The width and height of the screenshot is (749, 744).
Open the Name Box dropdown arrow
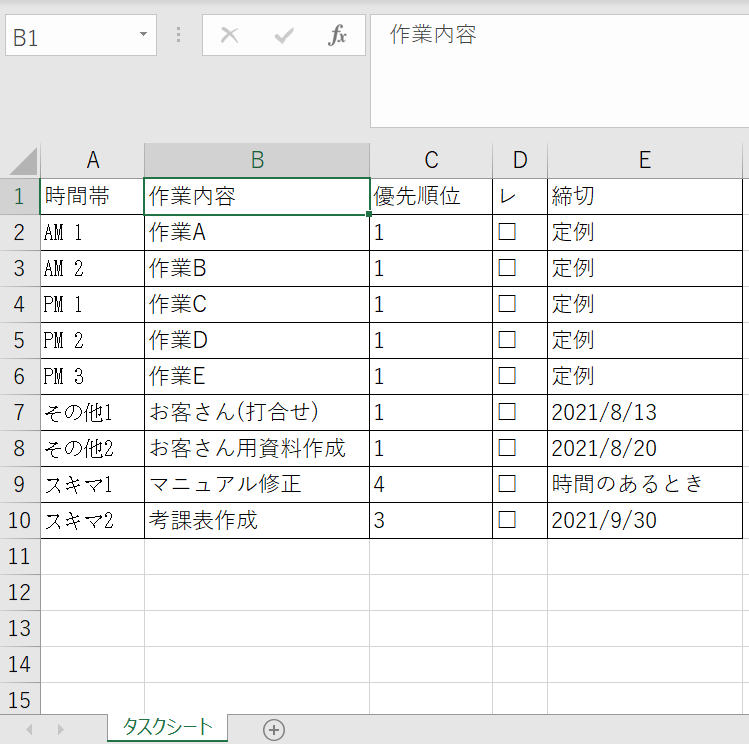click(x=143, y=34)
